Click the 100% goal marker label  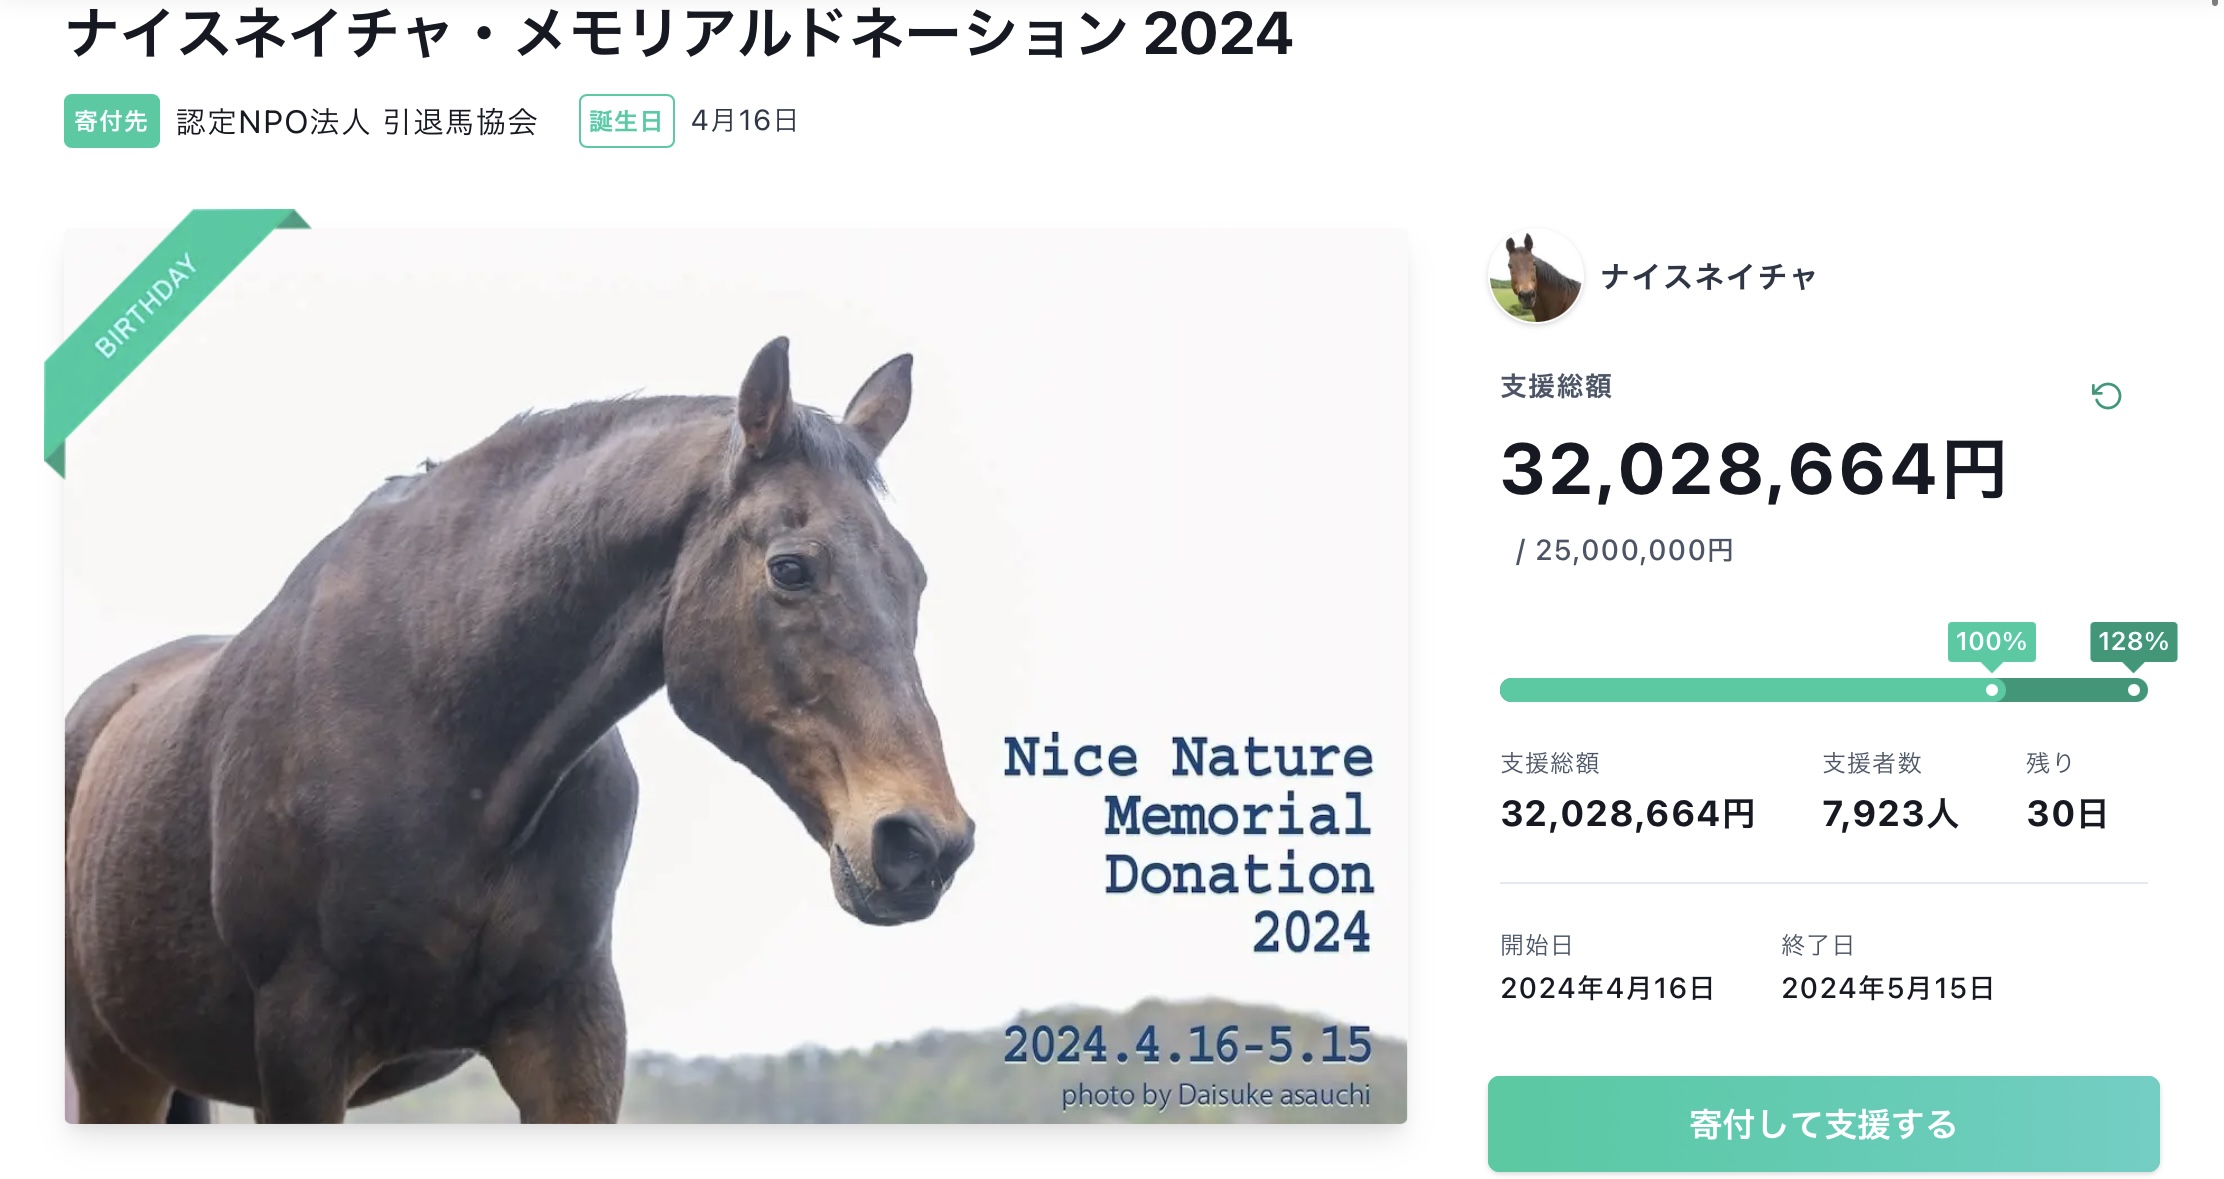[1990, 641]
